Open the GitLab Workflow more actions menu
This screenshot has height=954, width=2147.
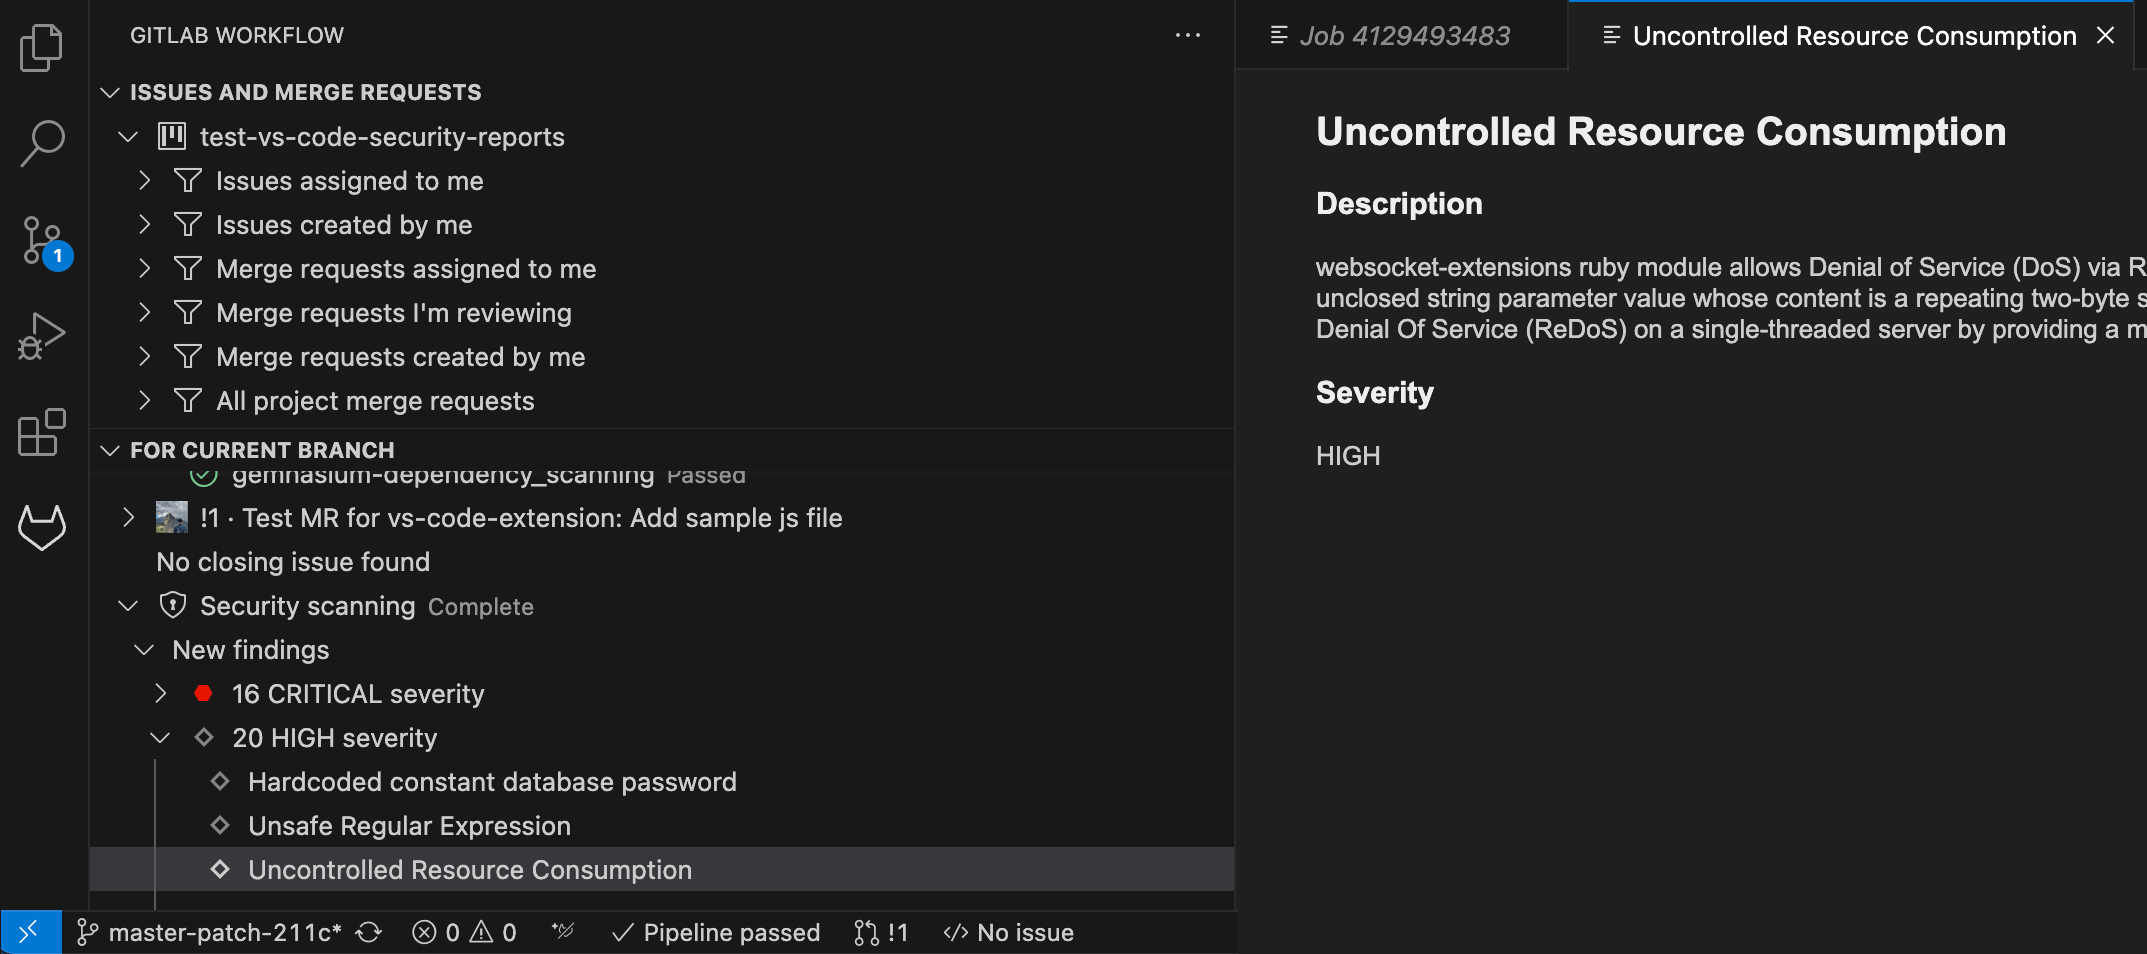(x=1188, y=35)
